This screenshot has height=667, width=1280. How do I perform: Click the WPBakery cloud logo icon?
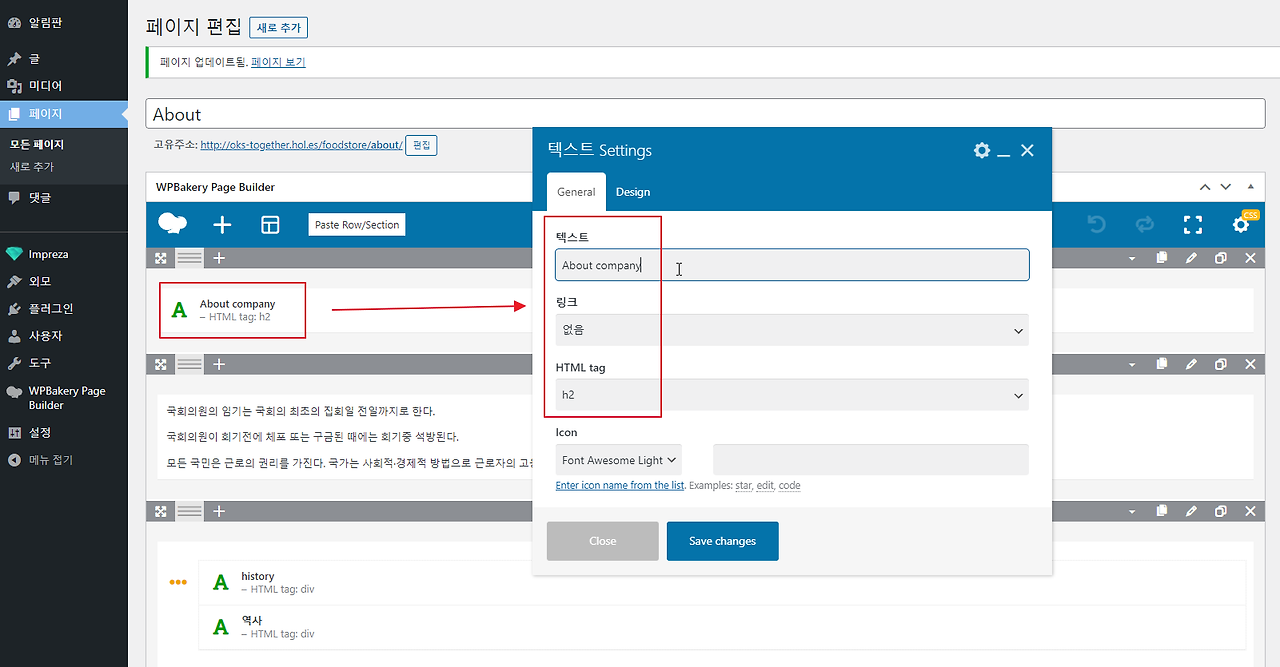pos(173,225)
